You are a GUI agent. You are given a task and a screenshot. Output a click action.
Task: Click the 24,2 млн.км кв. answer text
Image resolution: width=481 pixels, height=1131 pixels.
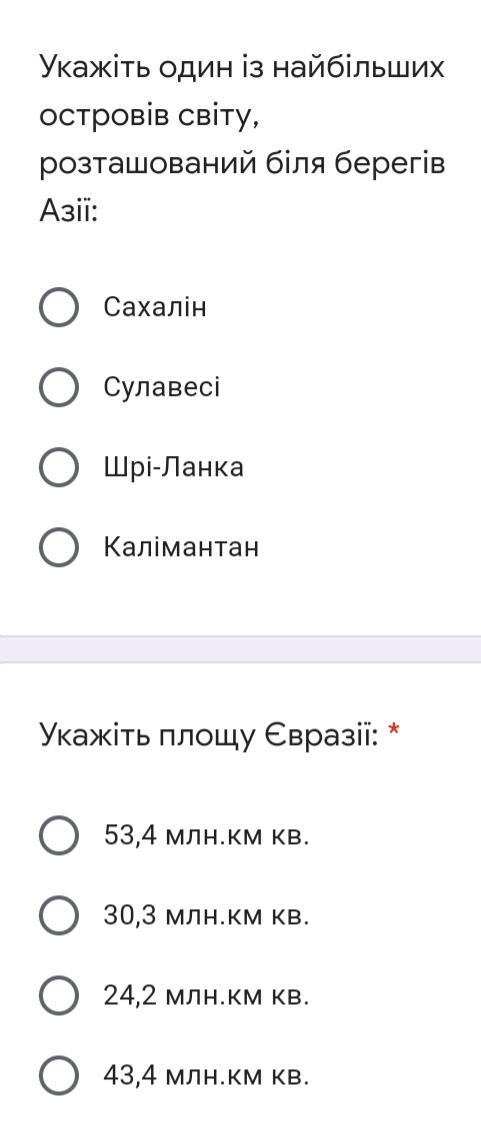(206, 996)
